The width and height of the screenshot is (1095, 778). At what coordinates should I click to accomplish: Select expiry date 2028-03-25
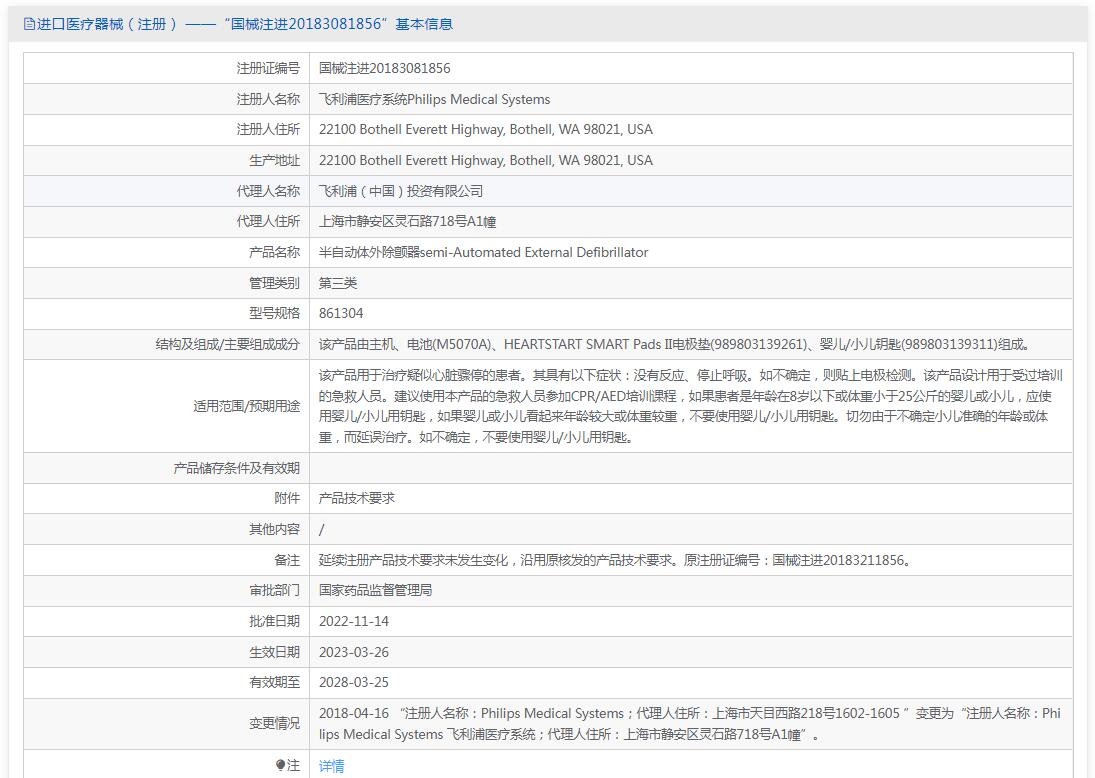tap(353, 682)
